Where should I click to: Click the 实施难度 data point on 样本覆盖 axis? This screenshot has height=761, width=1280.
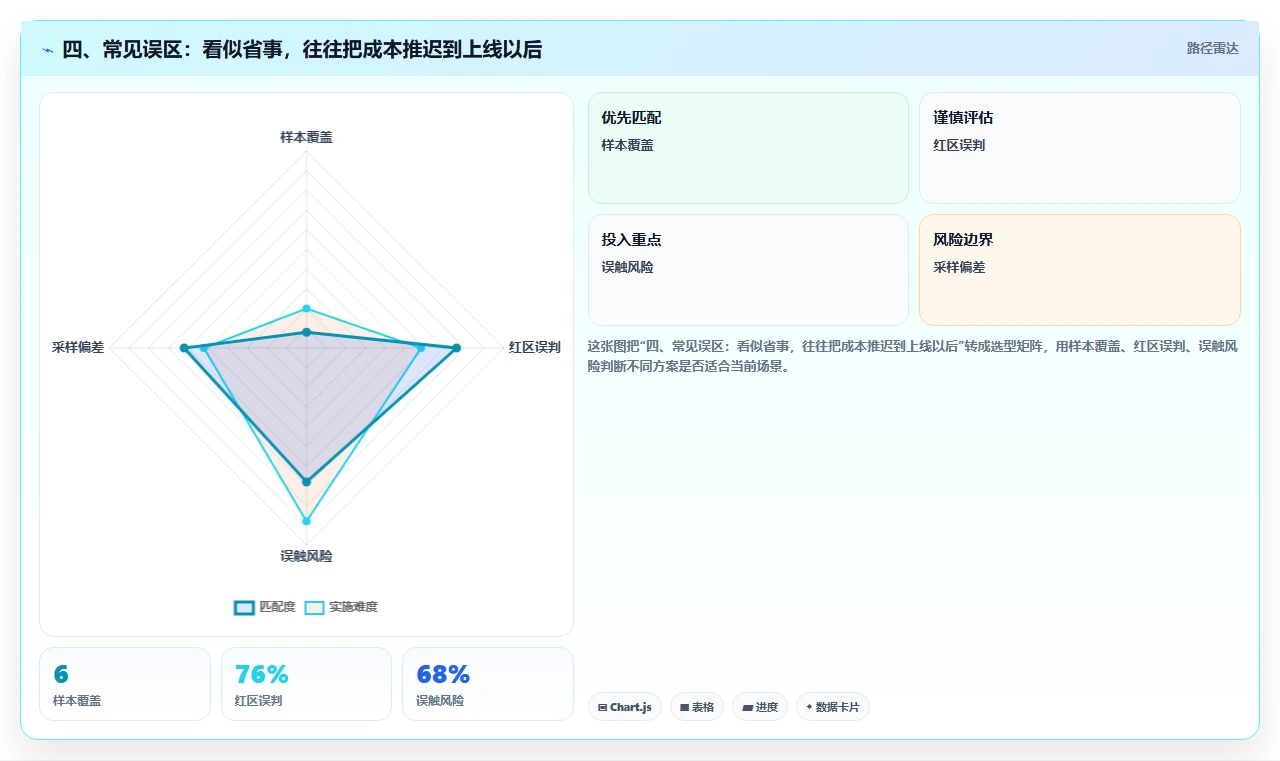(x=306, y=308)
